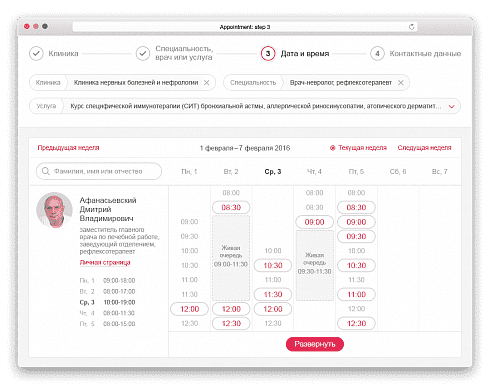
Task: Click schedule row Ср, 3 10:00-19:00
Action: pos(107,302)
